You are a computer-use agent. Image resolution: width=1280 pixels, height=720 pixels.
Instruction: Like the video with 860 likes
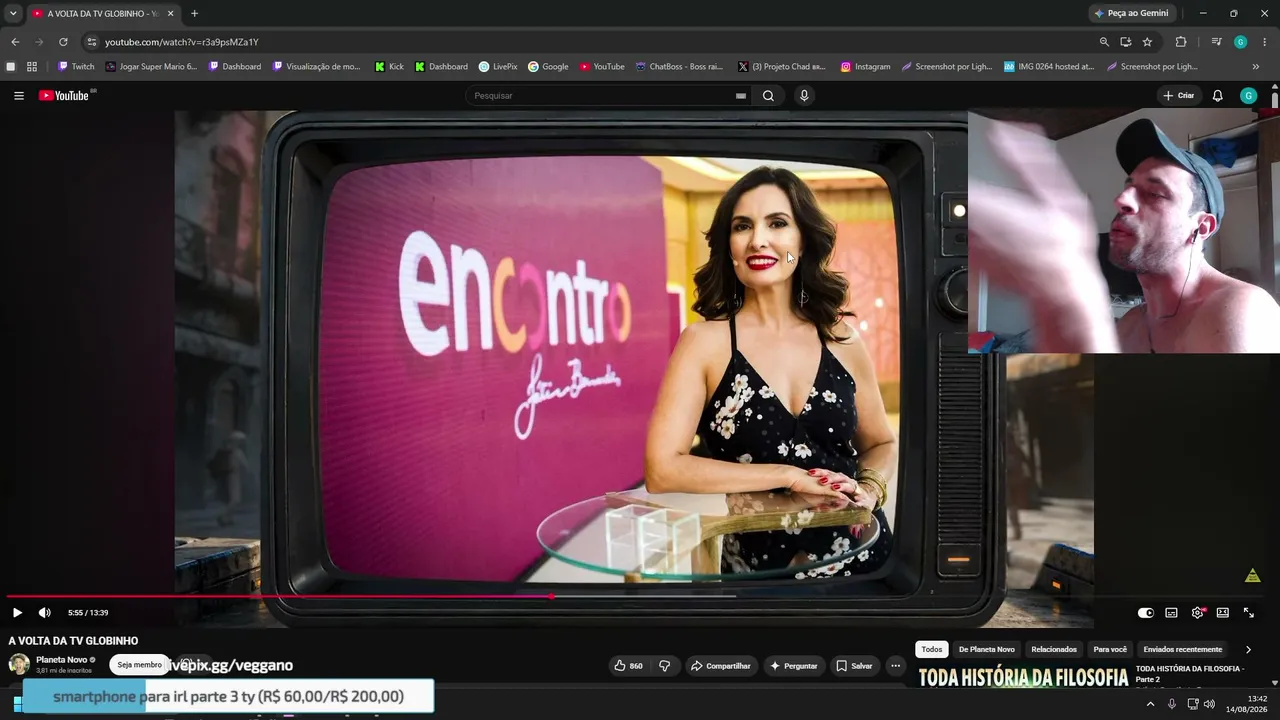click(628, 666)
